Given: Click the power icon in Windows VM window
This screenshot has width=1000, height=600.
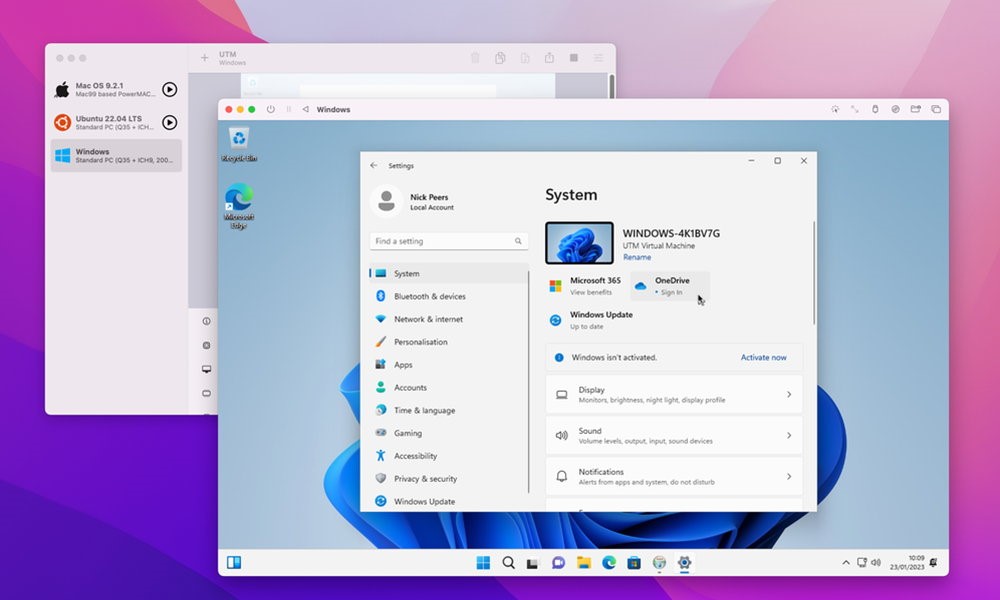Looking at the screenshot, I should pyautogui.click(x=271, y=109).
